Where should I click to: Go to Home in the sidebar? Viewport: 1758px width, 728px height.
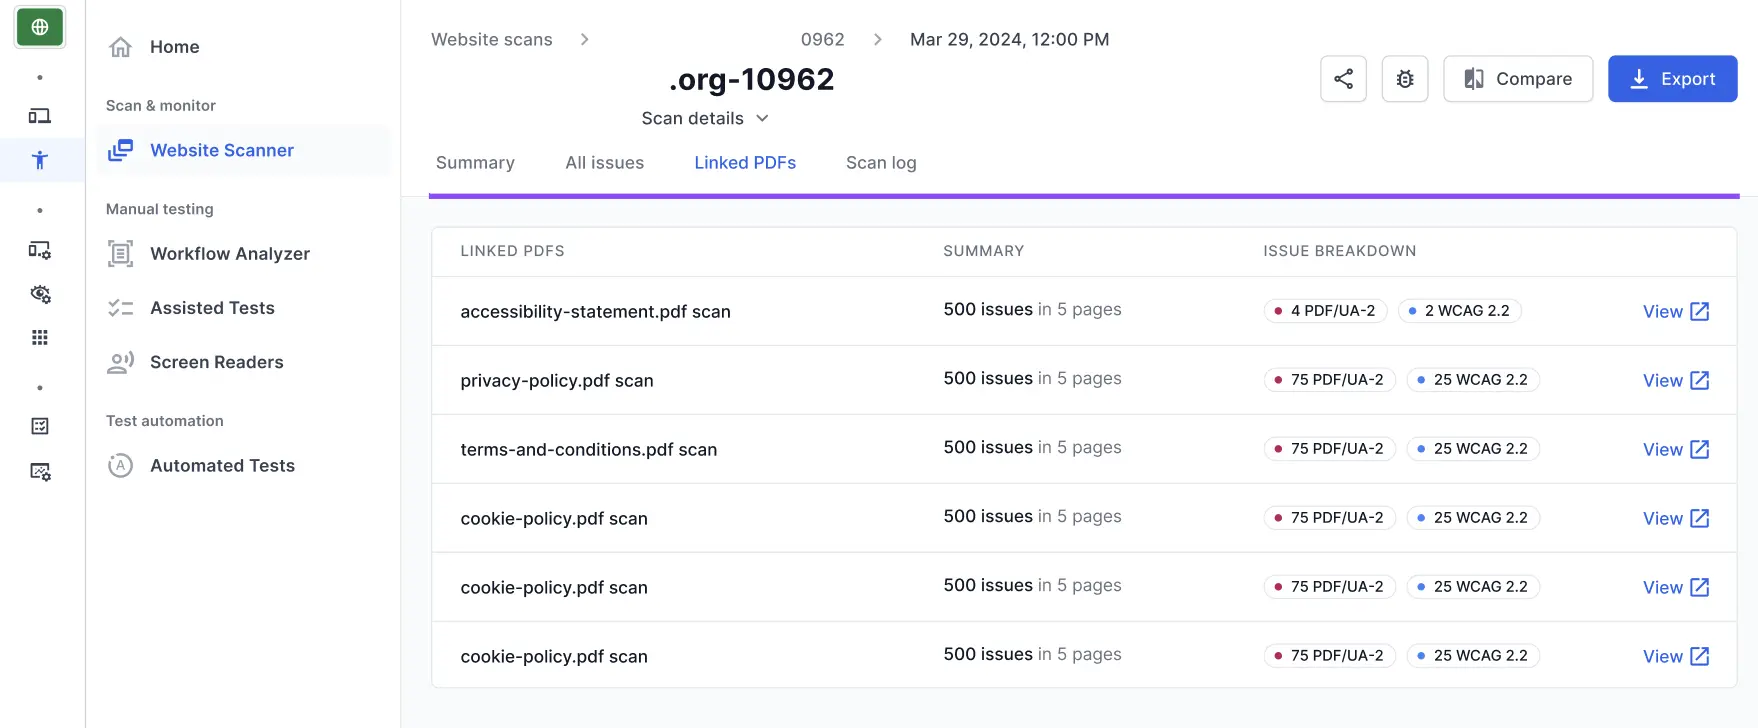coord(175,47)
